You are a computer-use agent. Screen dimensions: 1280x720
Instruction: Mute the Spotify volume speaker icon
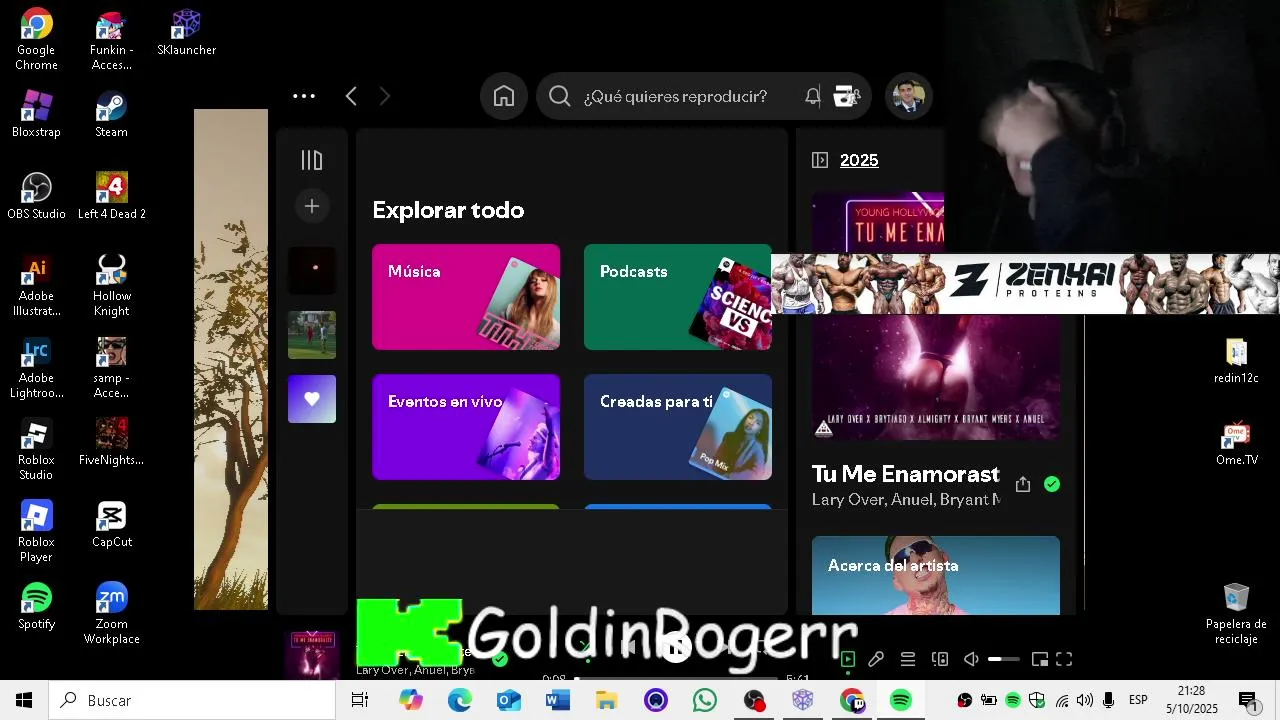971,659
